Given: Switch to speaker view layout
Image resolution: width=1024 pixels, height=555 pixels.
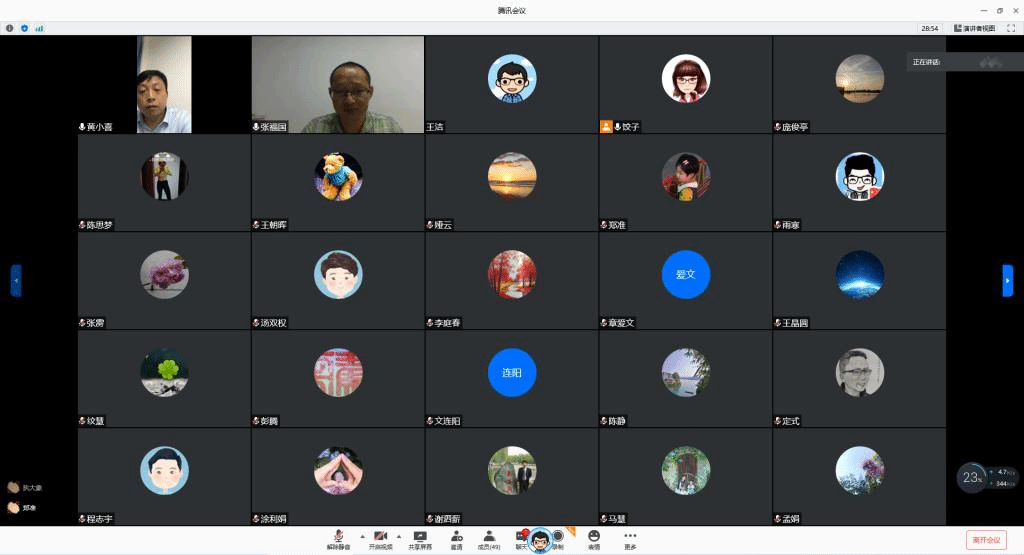Looking at the screenshot, I should [975, 28].
